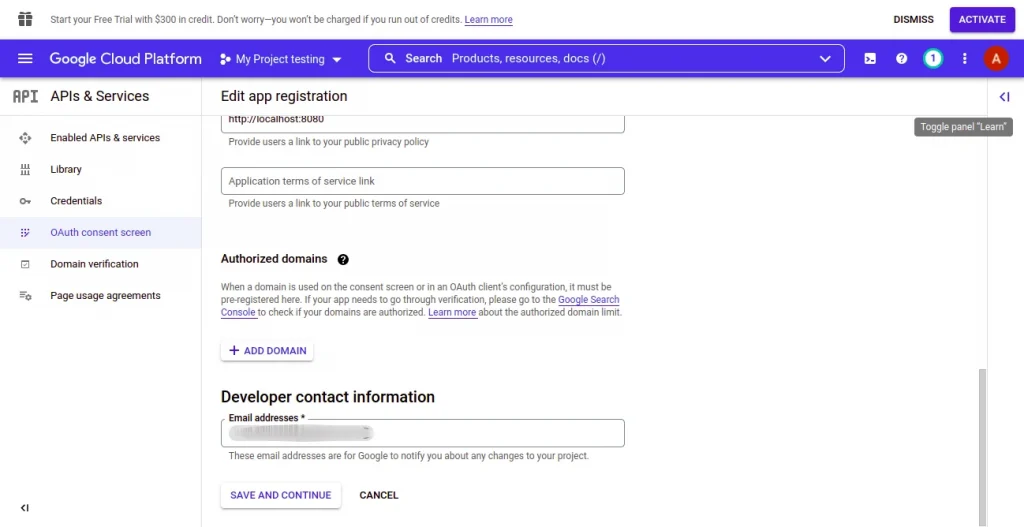Click the Authorized domains heading text
The width and height of the screenshot is (1024, 527).
point(274,259)
